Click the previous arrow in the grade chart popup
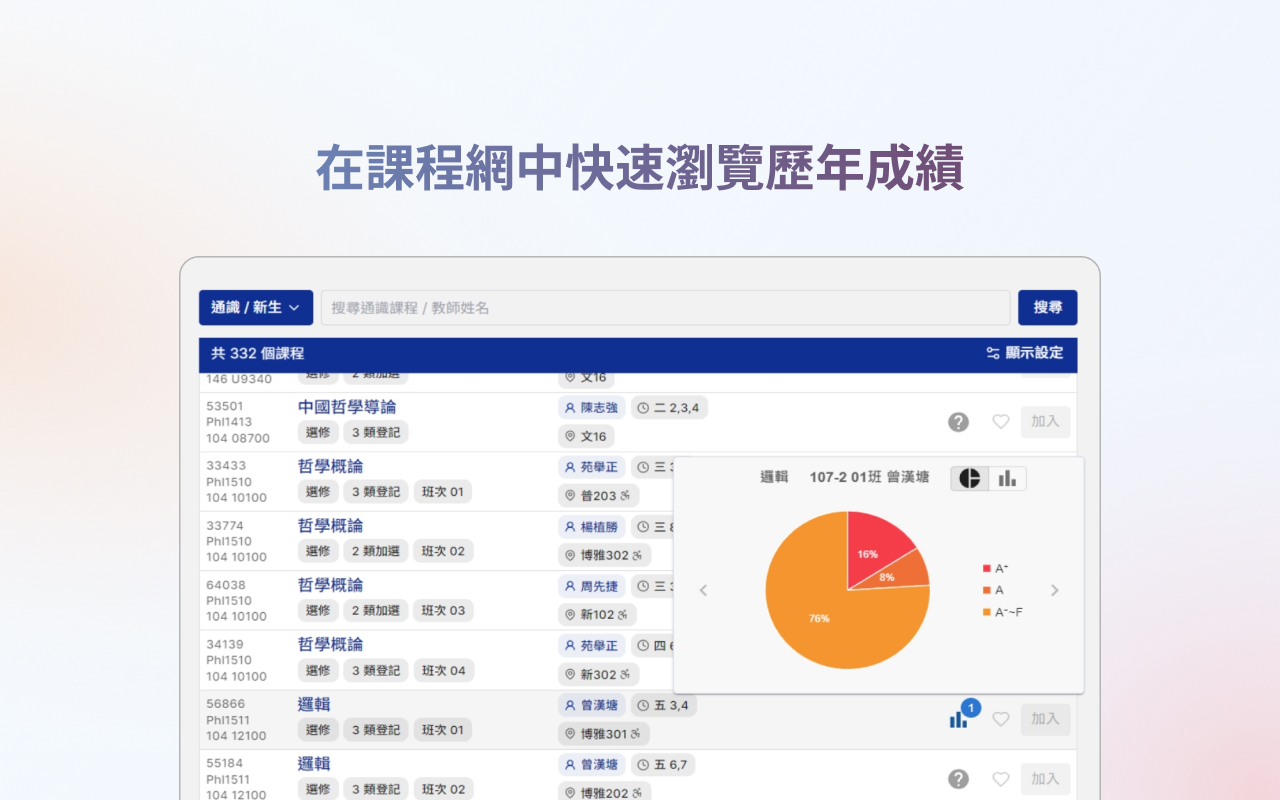The width and height of the screenshot is (1280, 800). pos(704,590)
